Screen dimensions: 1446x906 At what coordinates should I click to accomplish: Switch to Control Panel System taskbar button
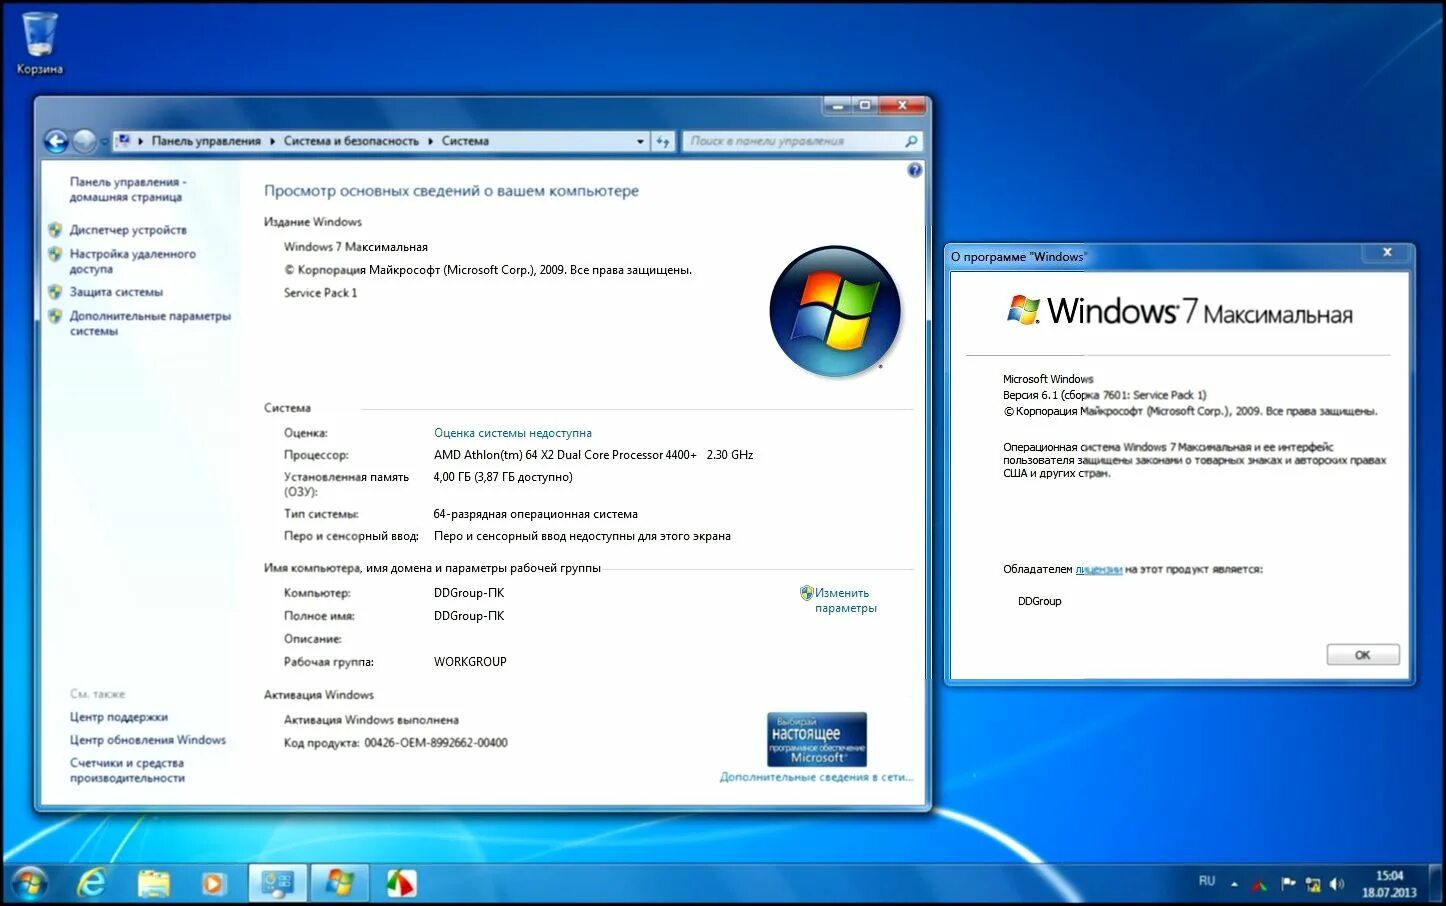point(277,883)
